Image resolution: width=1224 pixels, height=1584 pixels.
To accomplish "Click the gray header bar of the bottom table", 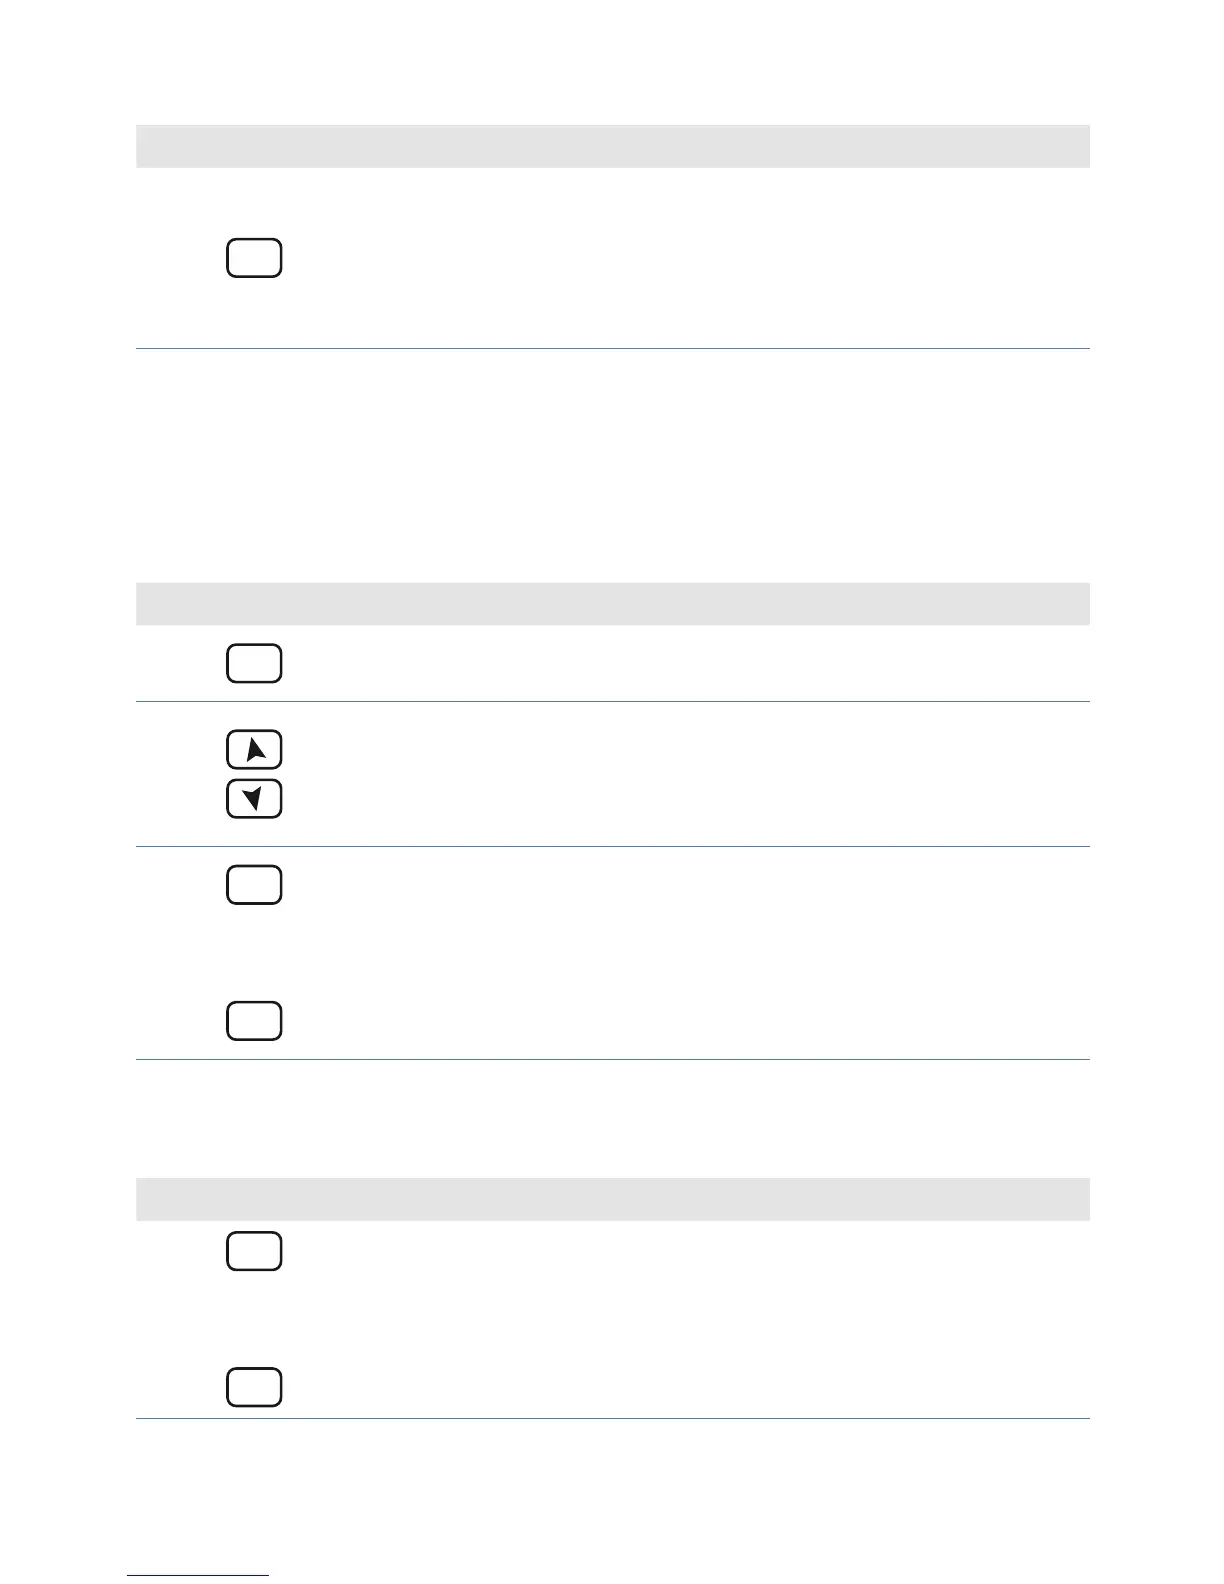I will click(x=612, y=1199).
